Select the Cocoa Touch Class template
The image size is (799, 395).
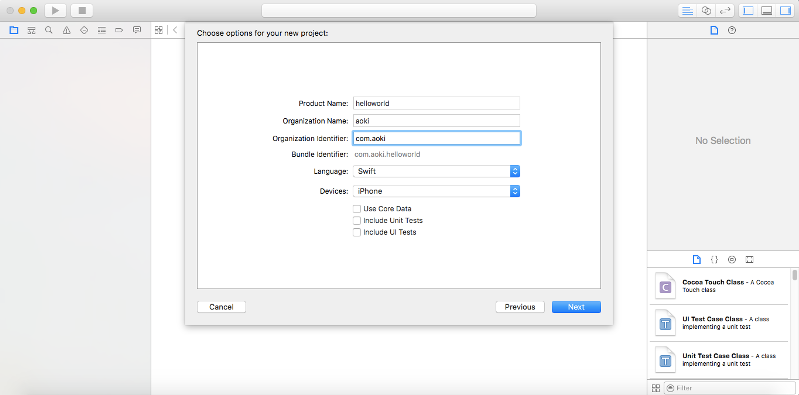pyautogui.click(x=719, y=285)
